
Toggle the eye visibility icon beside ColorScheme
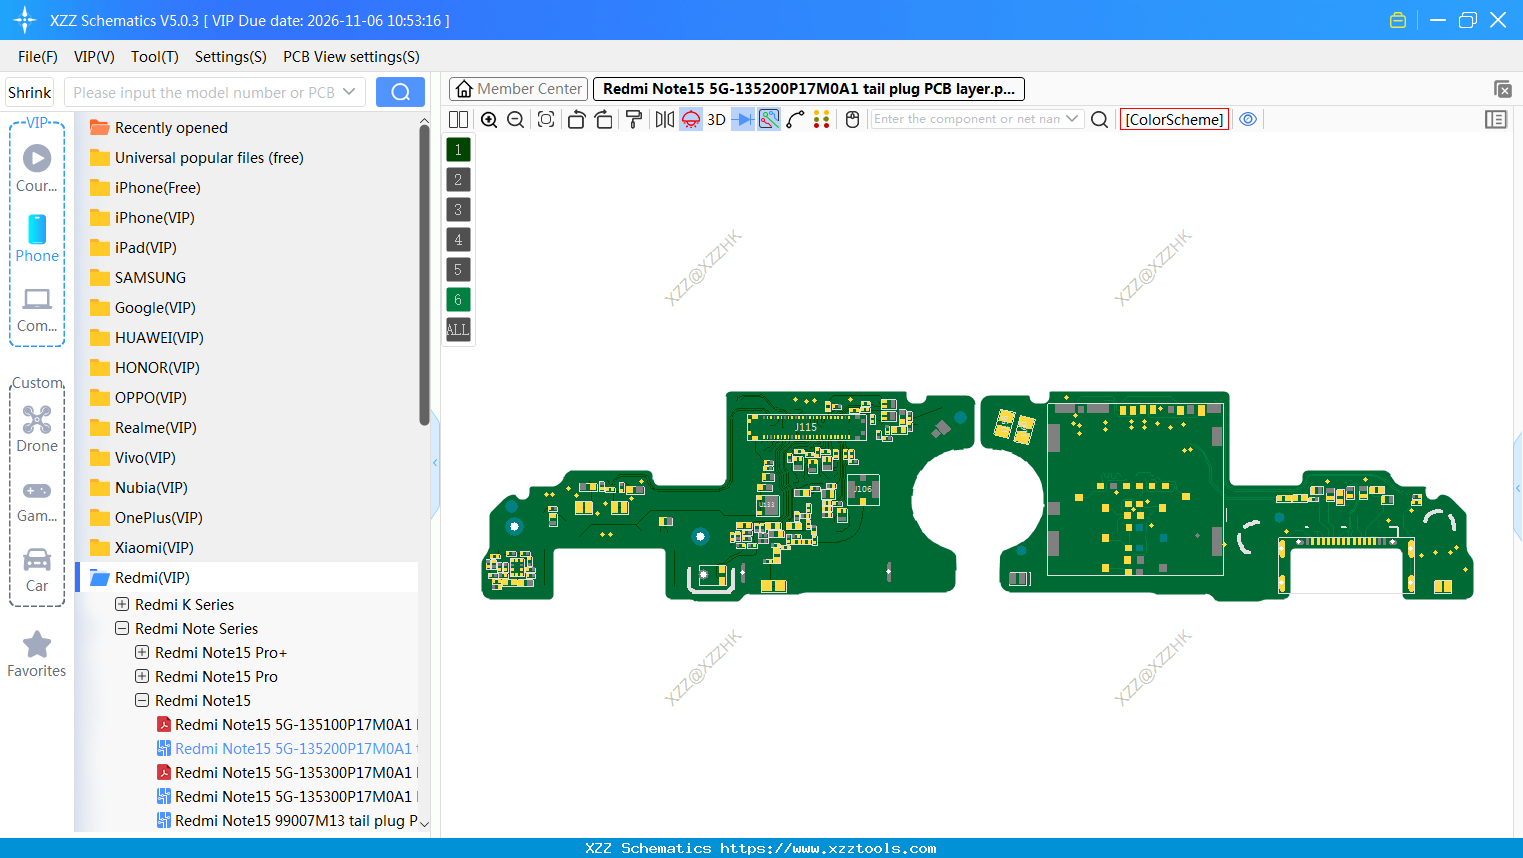1248,119
